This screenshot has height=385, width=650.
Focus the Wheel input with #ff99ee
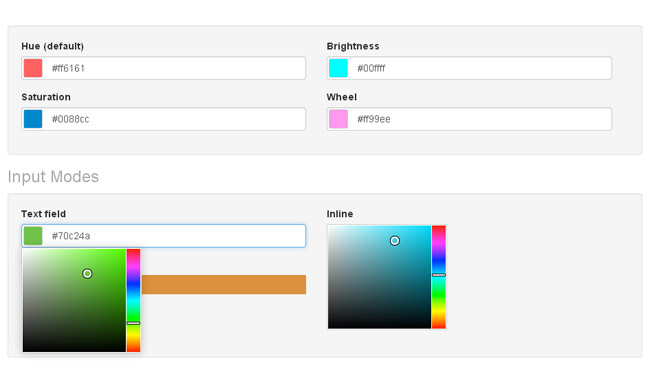(469, 119)
